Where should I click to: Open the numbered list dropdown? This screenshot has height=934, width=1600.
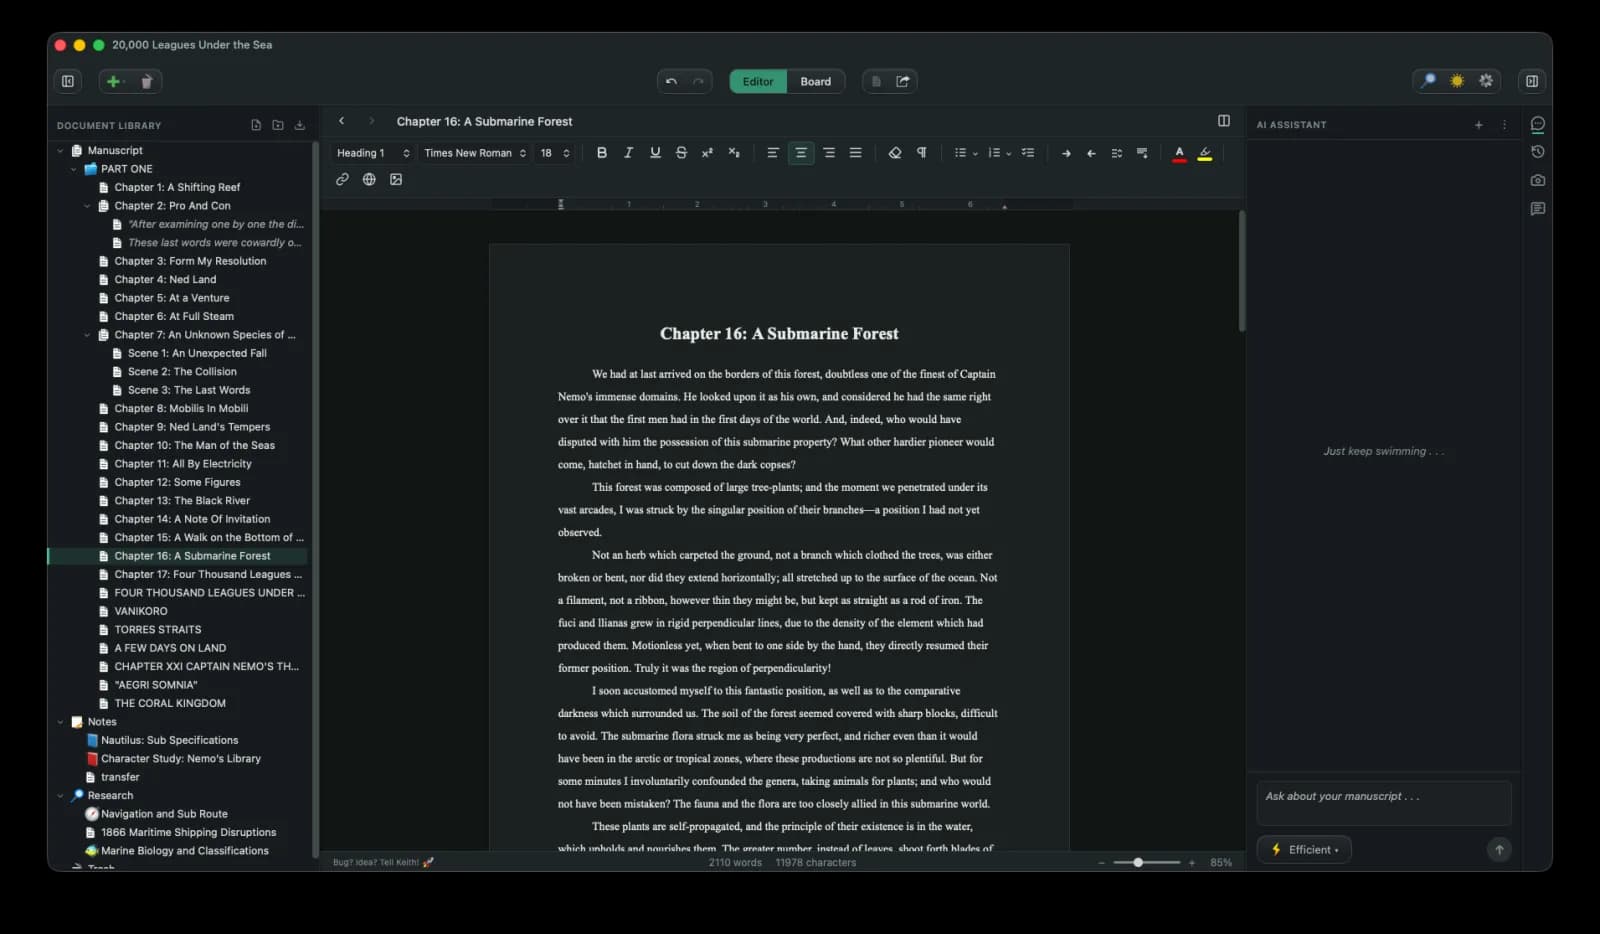[998, 153]
